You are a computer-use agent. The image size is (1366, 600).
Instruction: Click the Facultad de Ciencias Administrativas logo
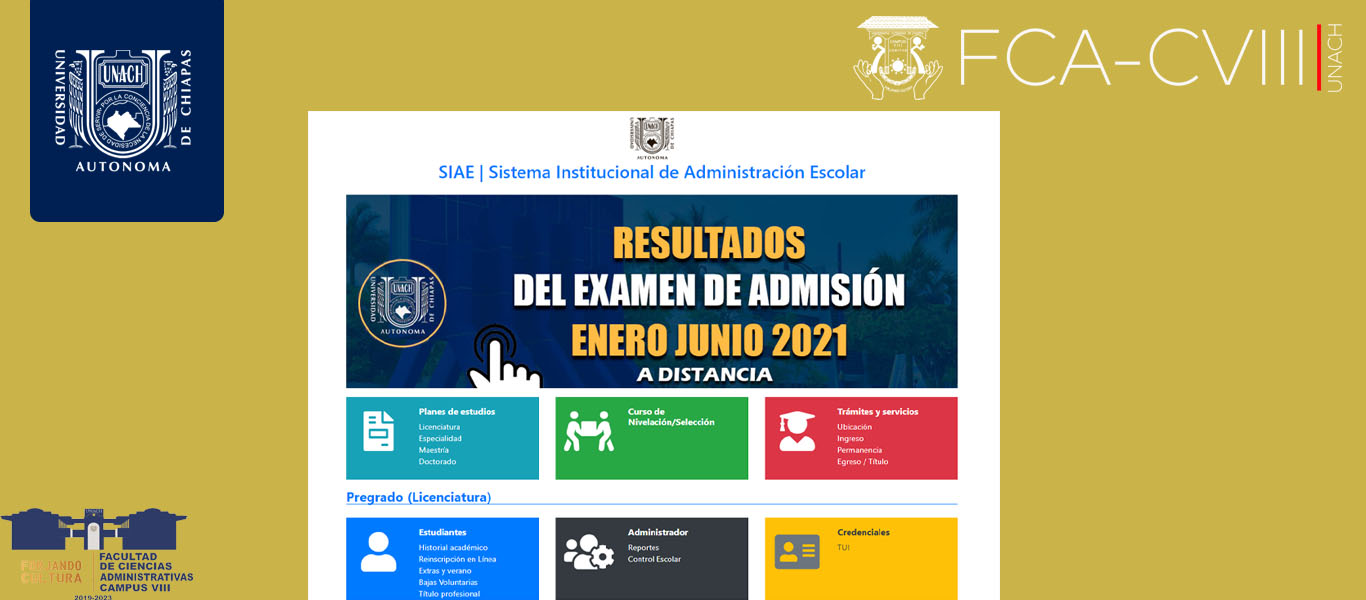pyautogui.click(x=97, y=553)
